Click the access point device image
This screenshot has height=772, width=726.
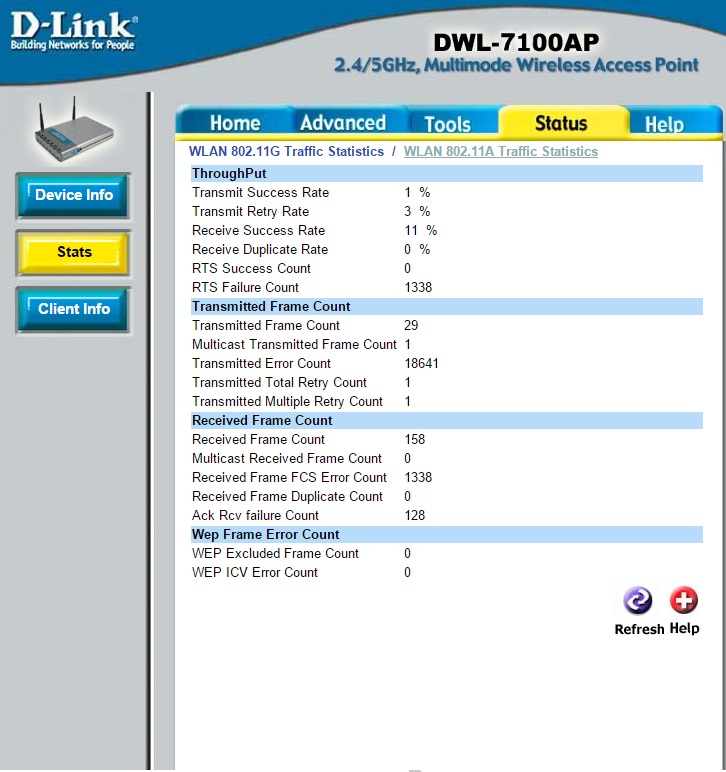click(x=74, y=130)
